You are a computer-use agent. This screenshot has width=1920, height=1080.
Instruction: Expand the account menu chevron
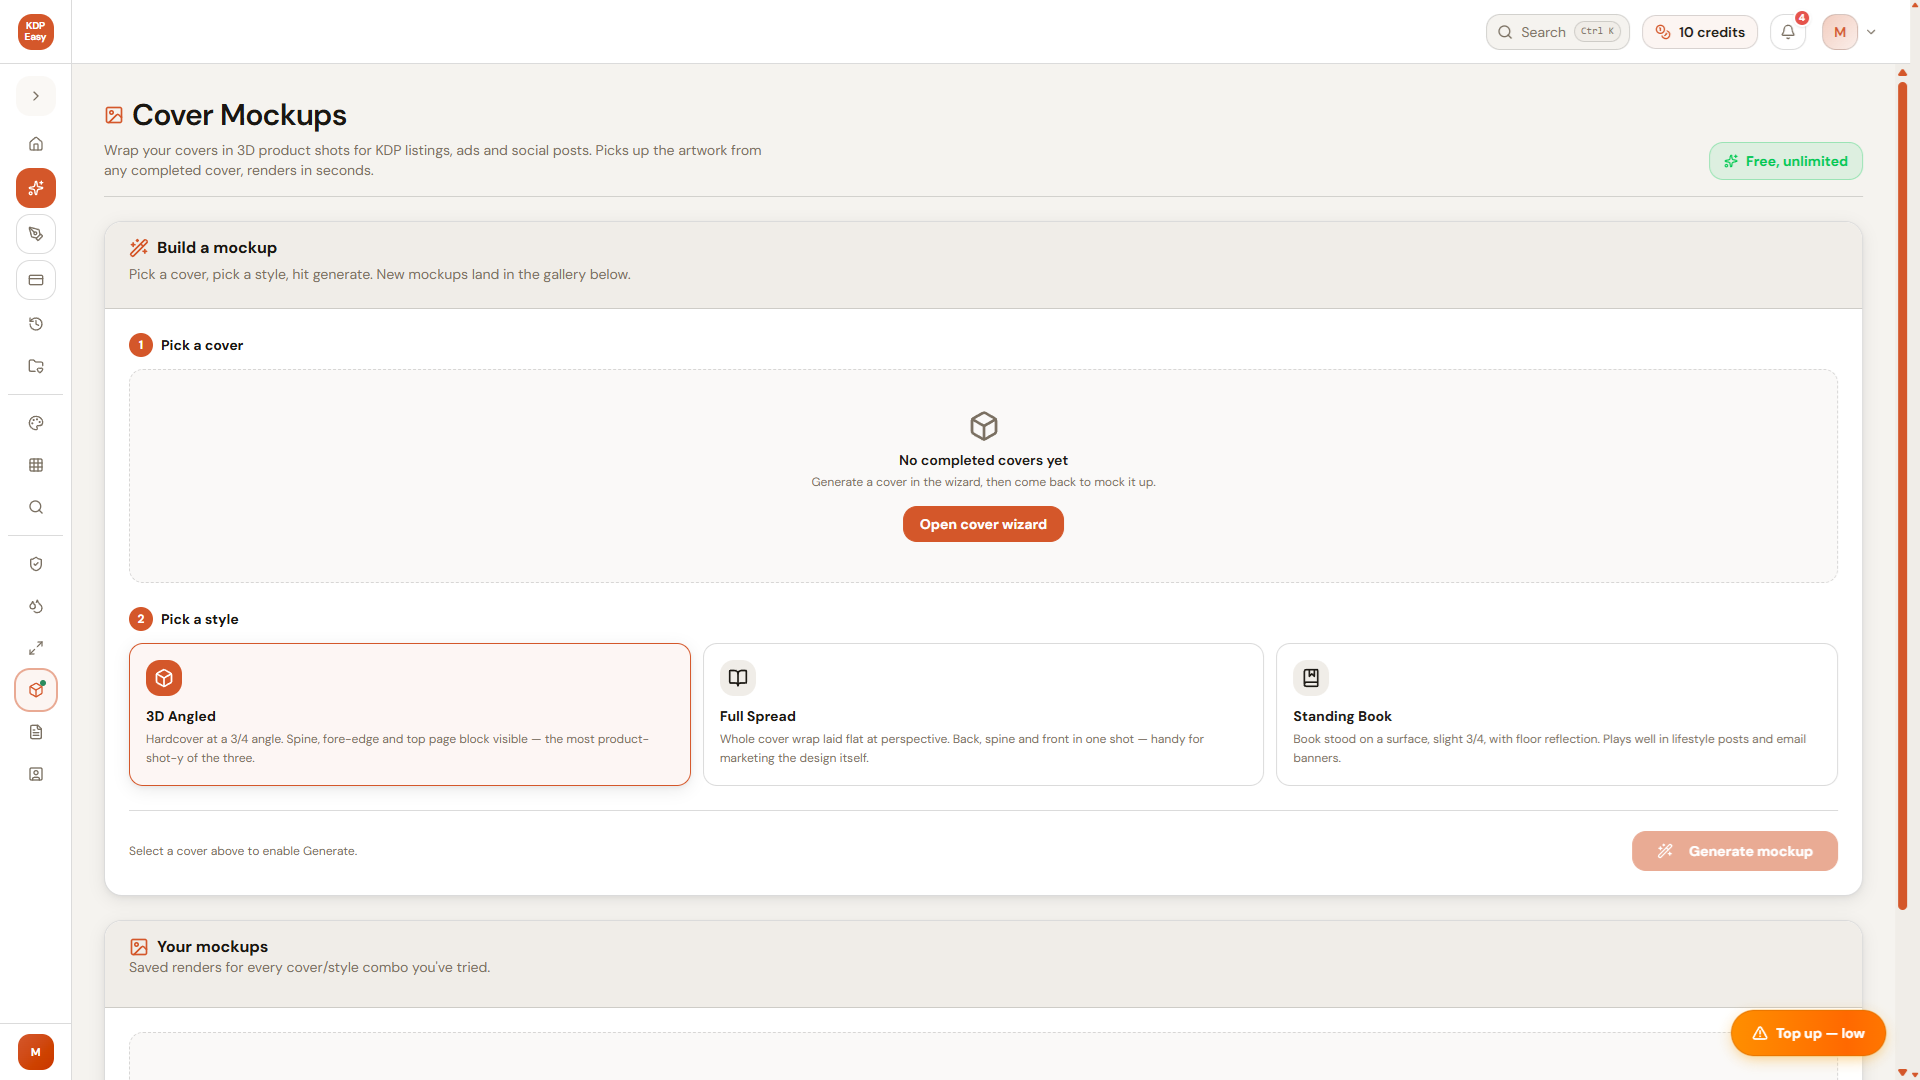(x=1871, y=32)
